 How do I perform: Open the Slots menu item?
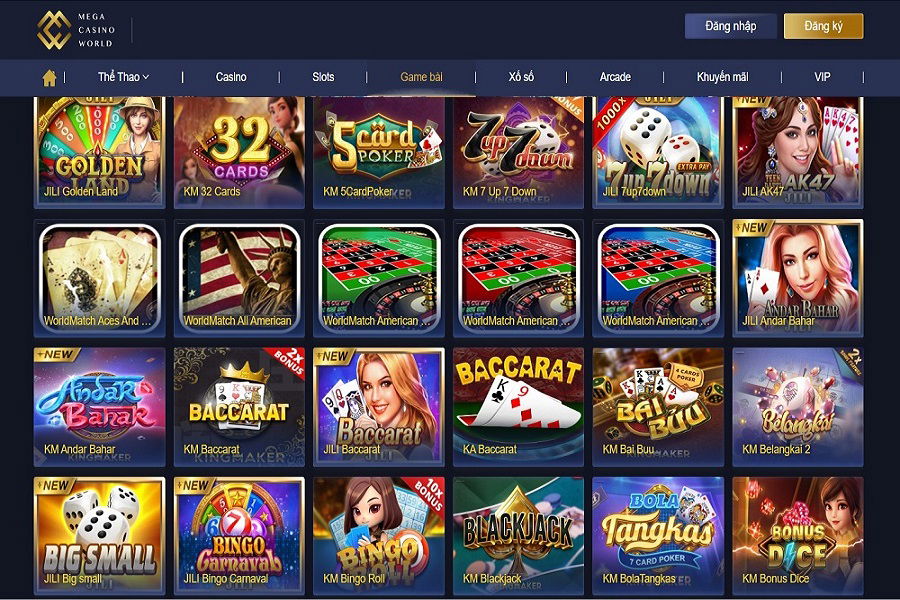point(323,77)
